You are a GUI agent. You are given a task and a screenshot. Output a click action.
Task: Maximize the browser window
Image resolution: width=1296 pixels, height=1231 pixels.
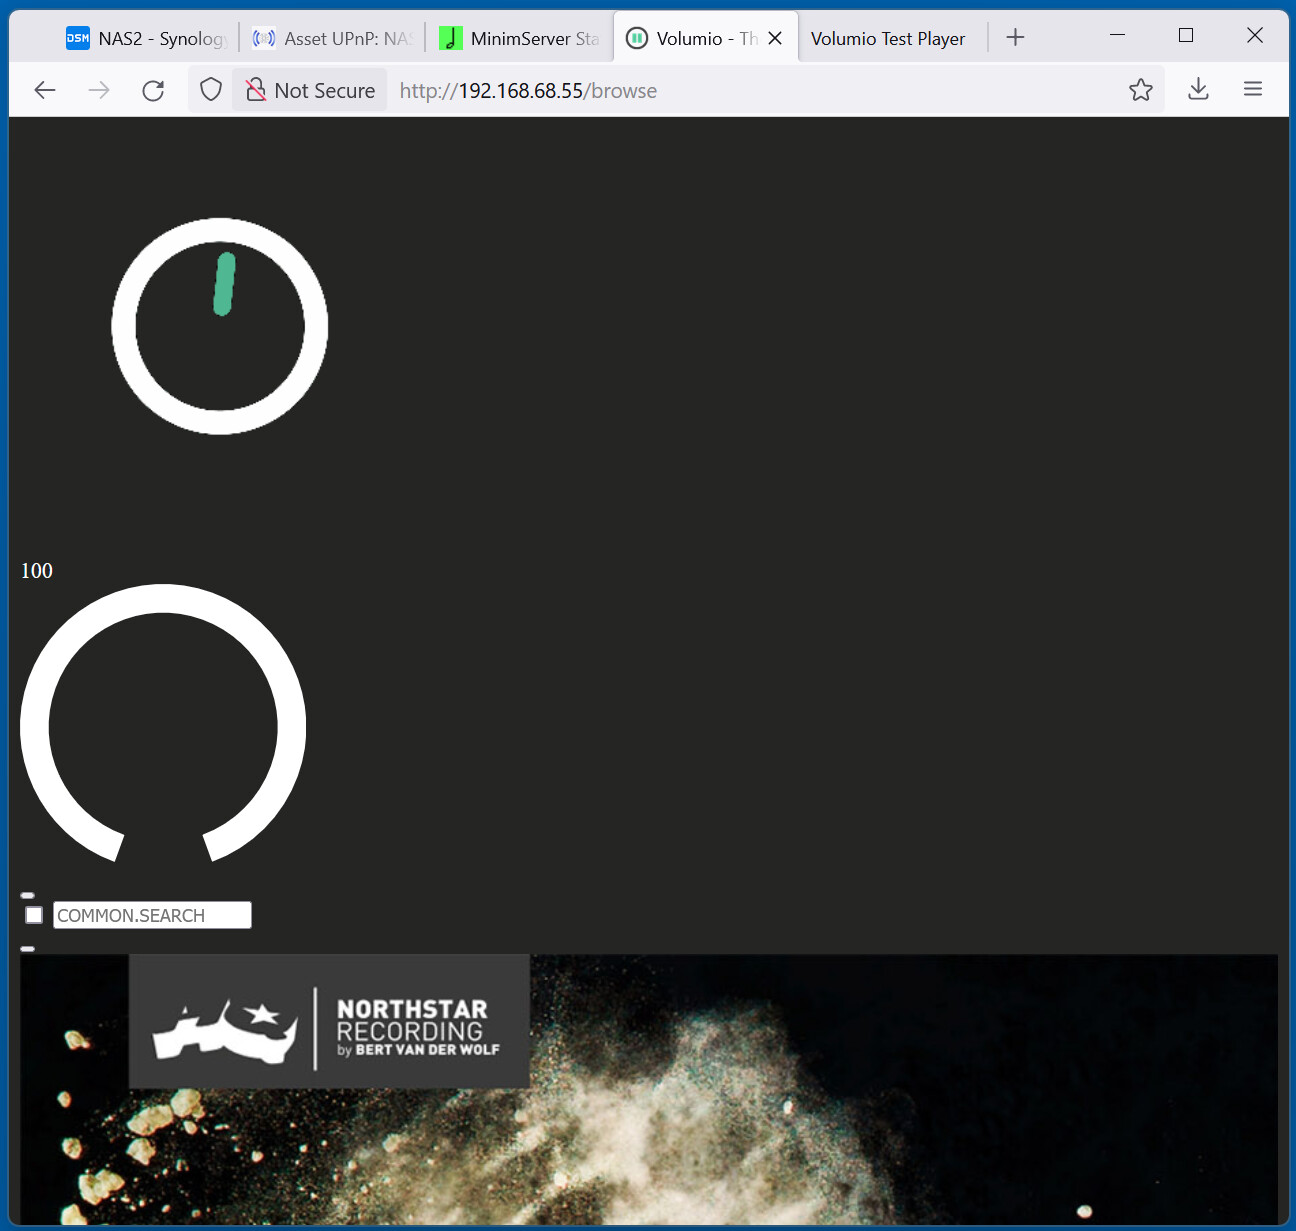[x=1186, y=36]
